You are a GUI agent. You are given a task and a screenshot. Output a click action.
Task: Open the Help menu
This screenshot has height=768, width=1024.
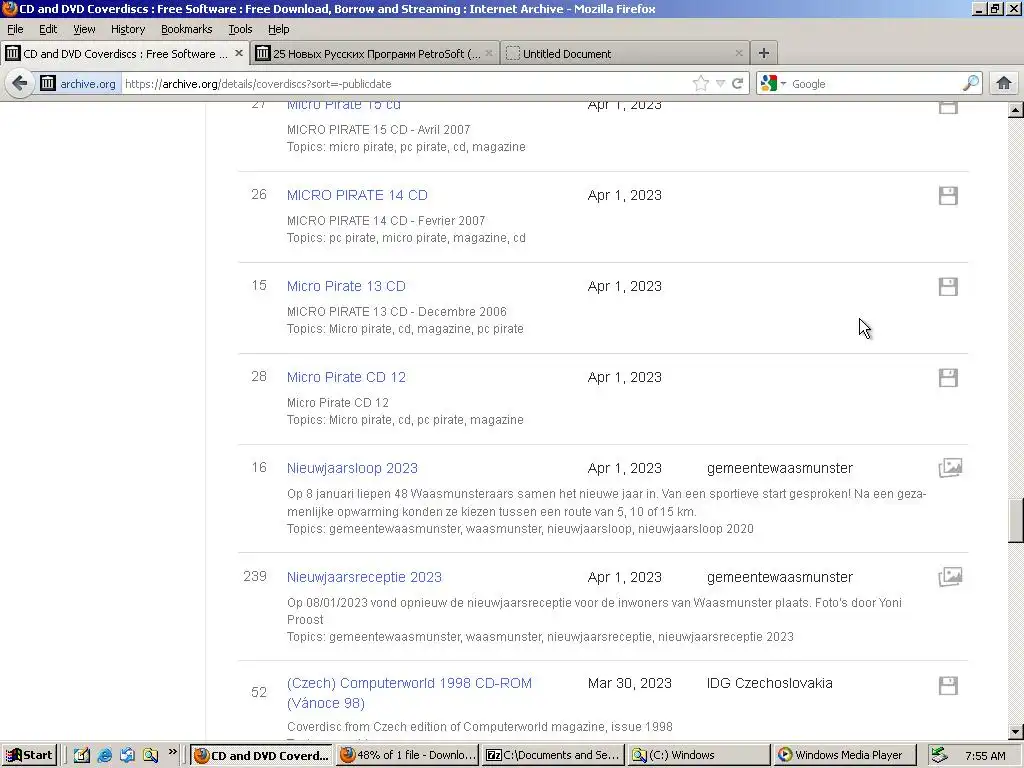tap(278, 29)
